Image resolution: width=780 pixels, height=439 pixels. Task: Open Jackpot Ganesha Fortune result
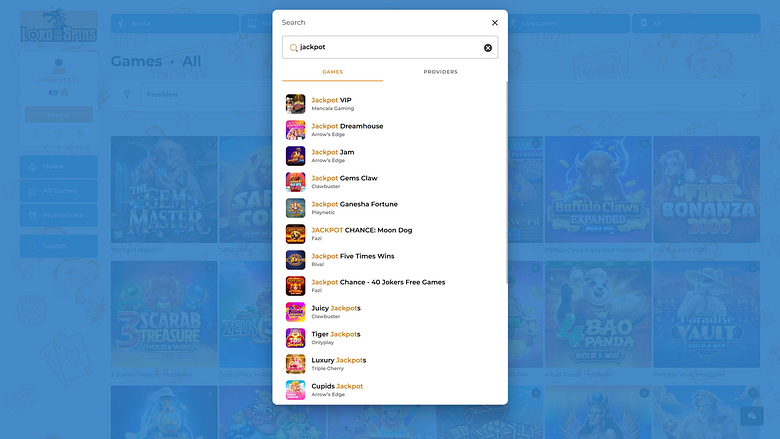[354, 208]
